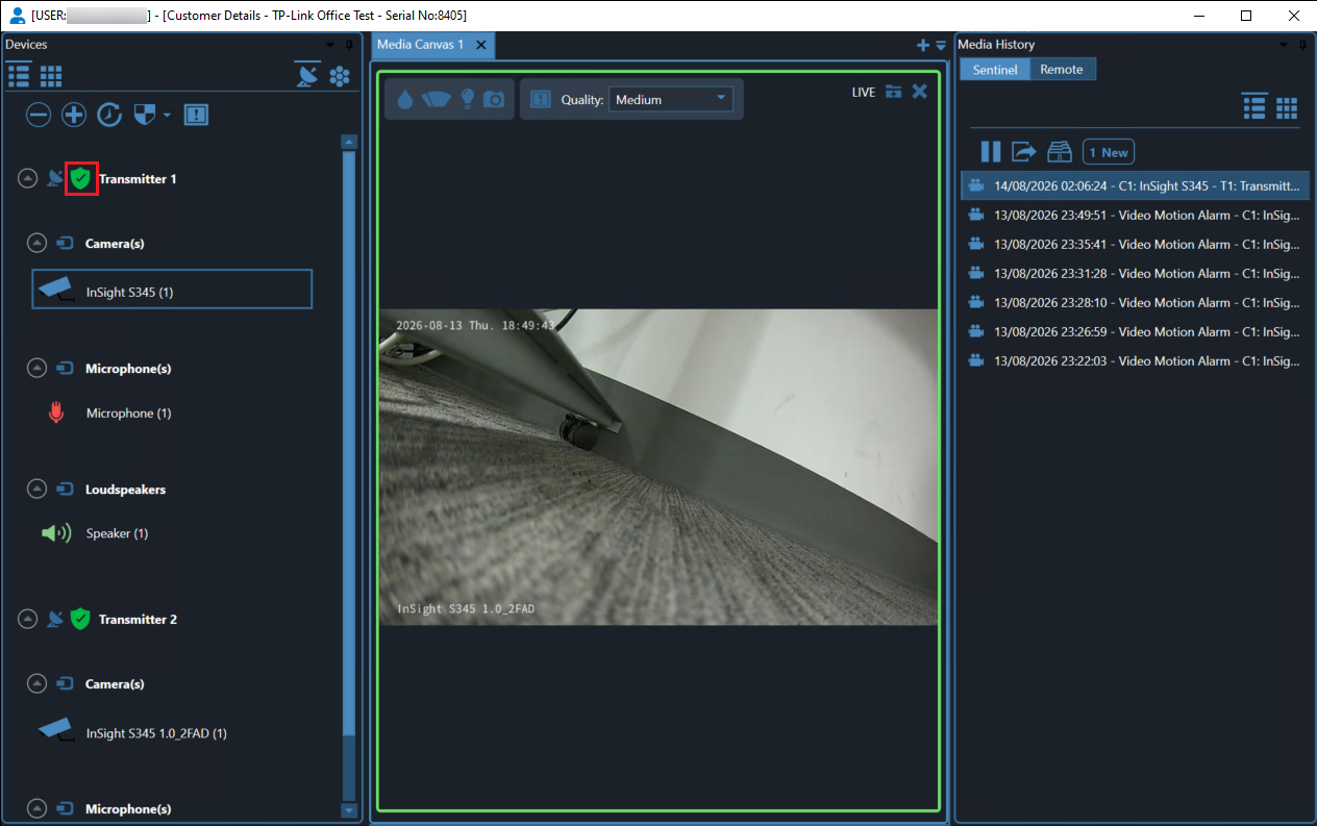1317x826 pixels.
Task: Open Media History panel options dropdown arrow
Action: click(1284, 45)
